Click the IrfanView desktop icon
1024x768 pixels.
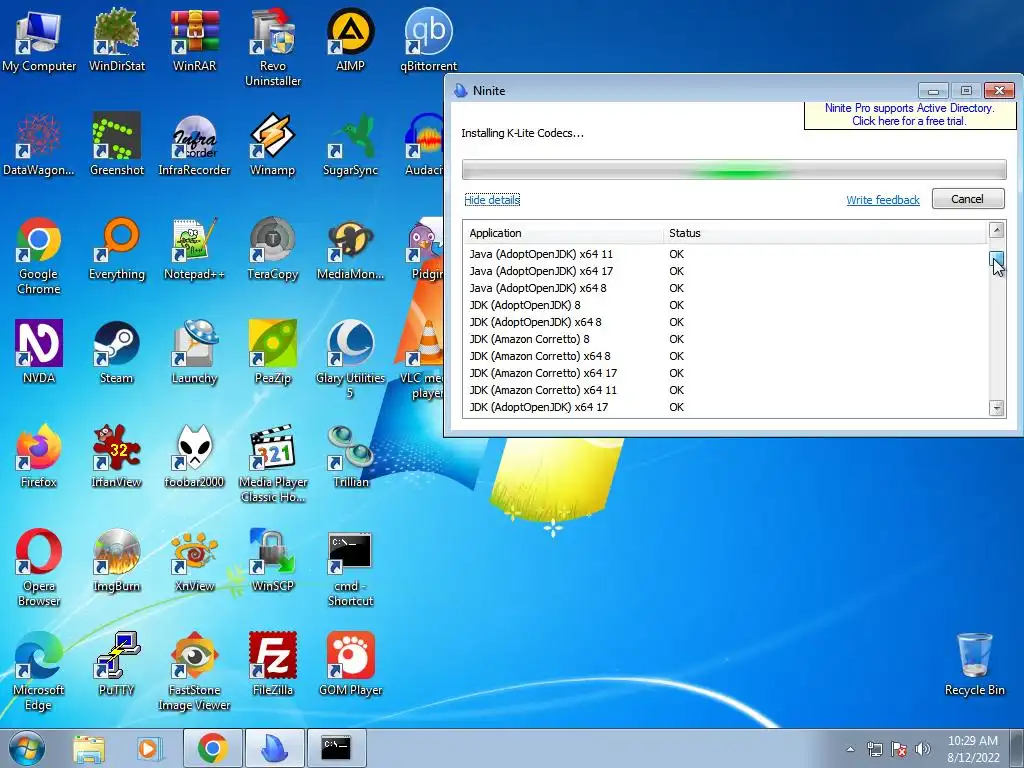coord(116,456)
